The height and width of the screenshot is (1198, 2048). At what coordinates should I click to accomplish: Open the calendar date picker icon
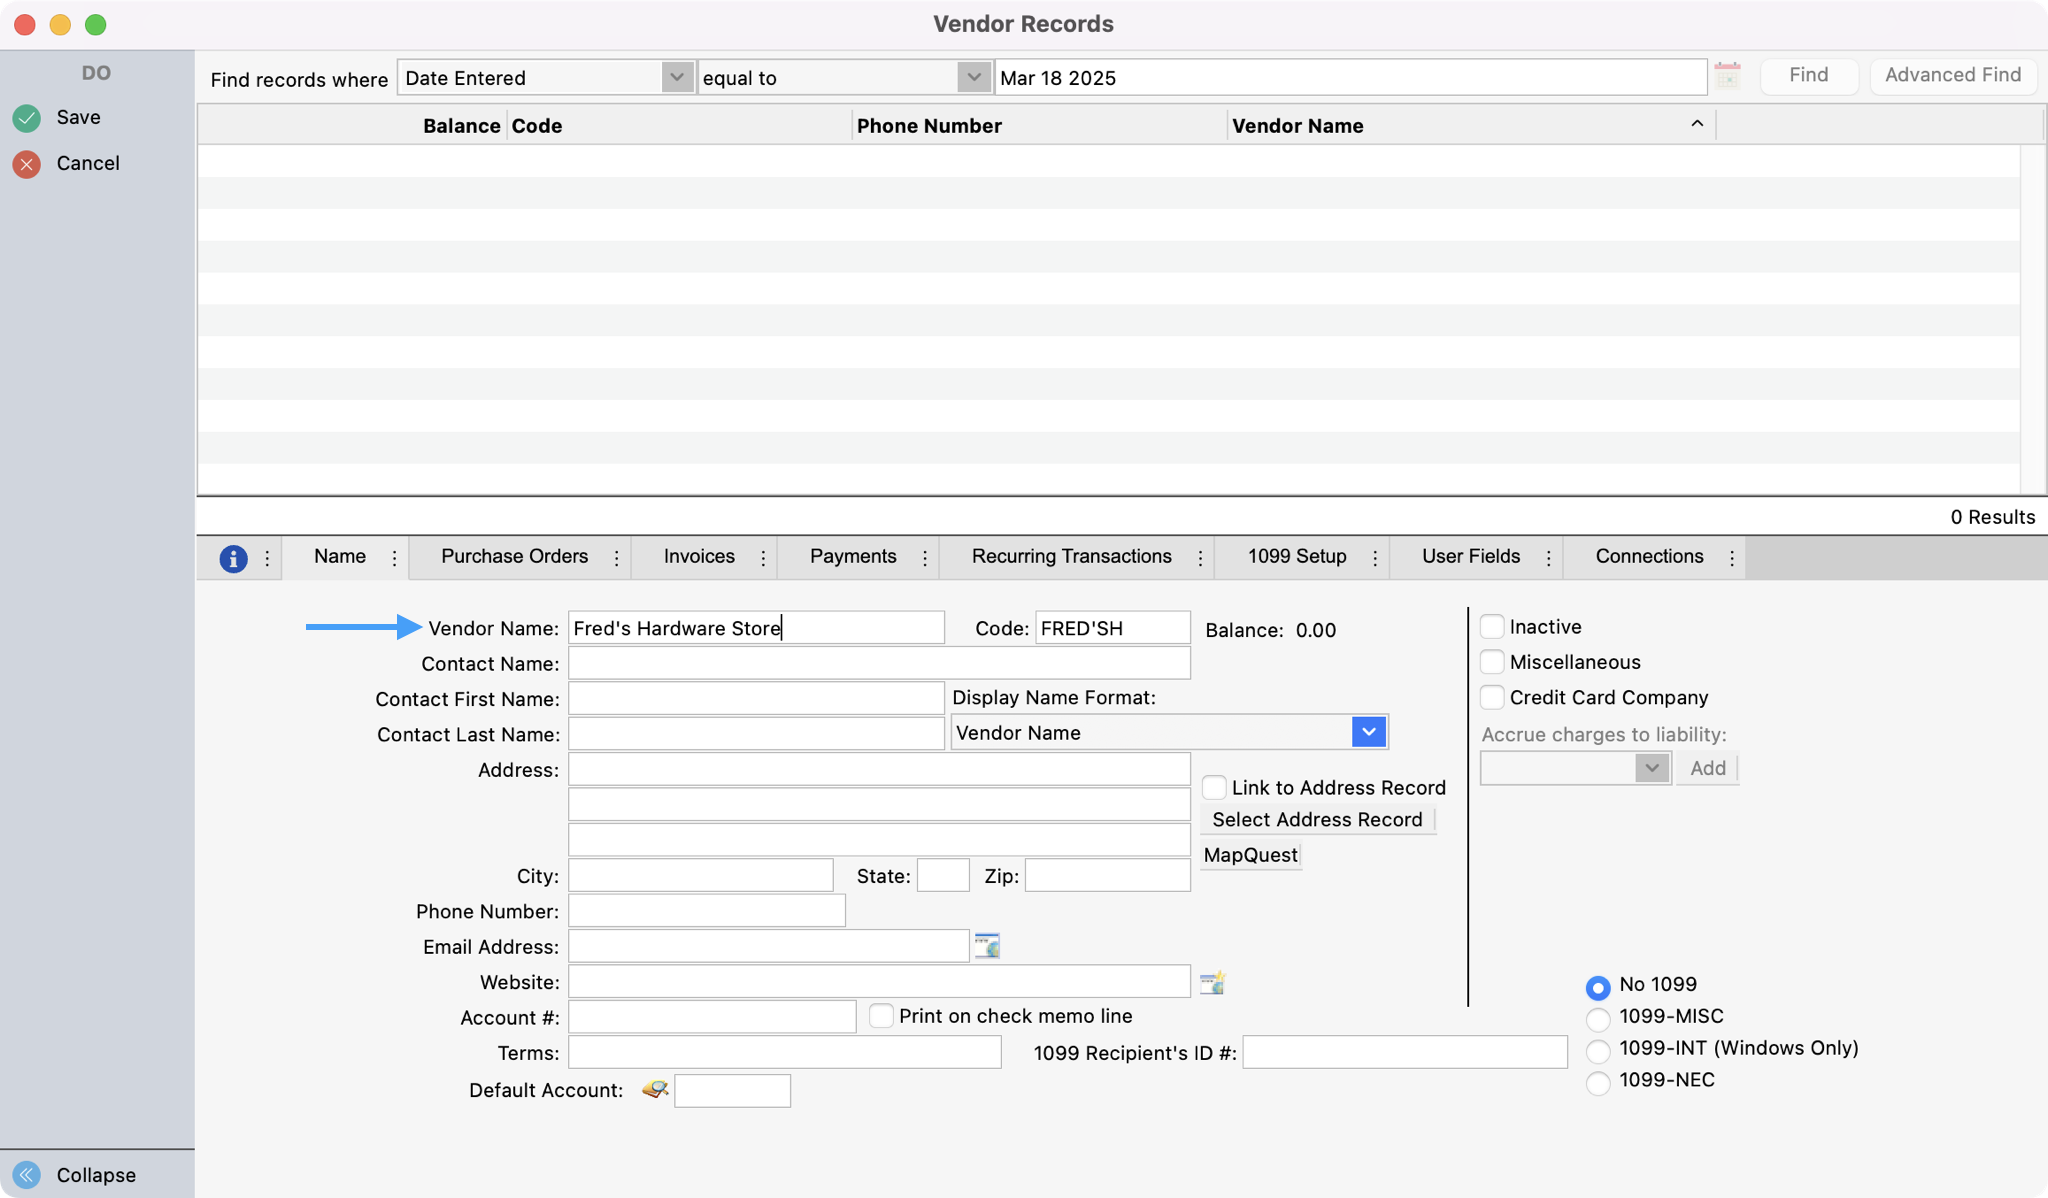coord(1727,76)
